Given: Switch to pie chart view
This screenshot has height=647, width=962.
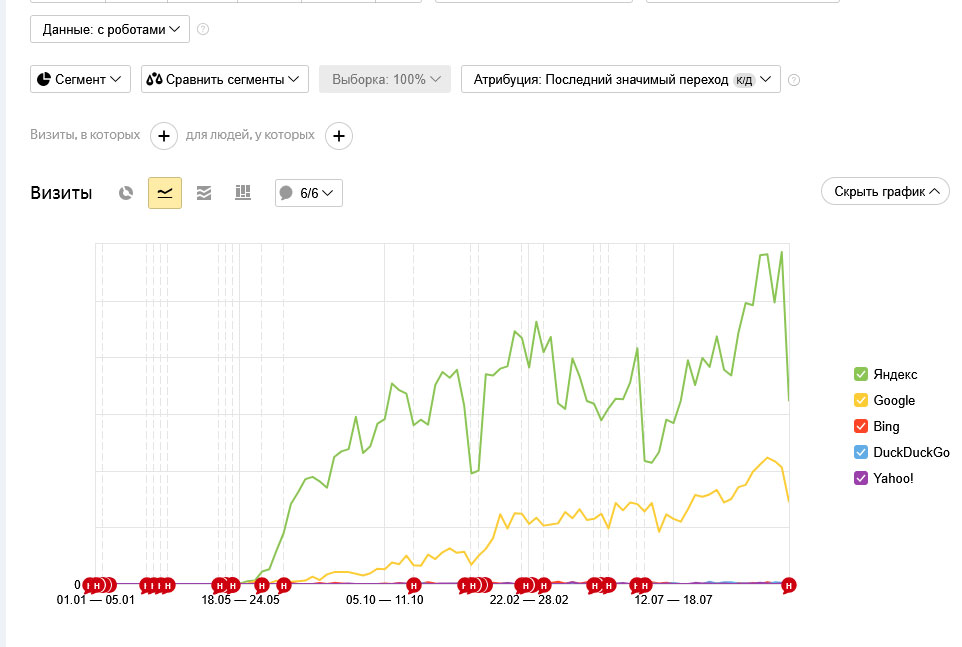Looking at the screenshot, I should (x=126, y=193).
